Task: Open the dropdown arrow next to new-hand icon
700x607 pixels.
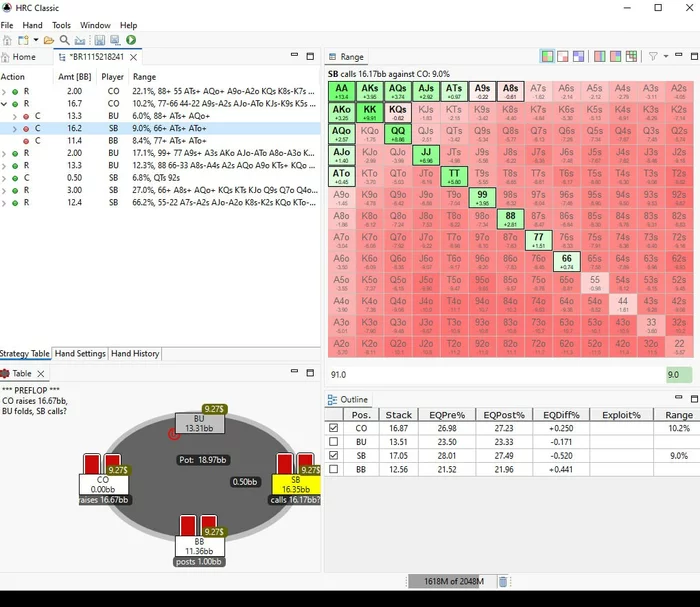Action: click(36, 40)
